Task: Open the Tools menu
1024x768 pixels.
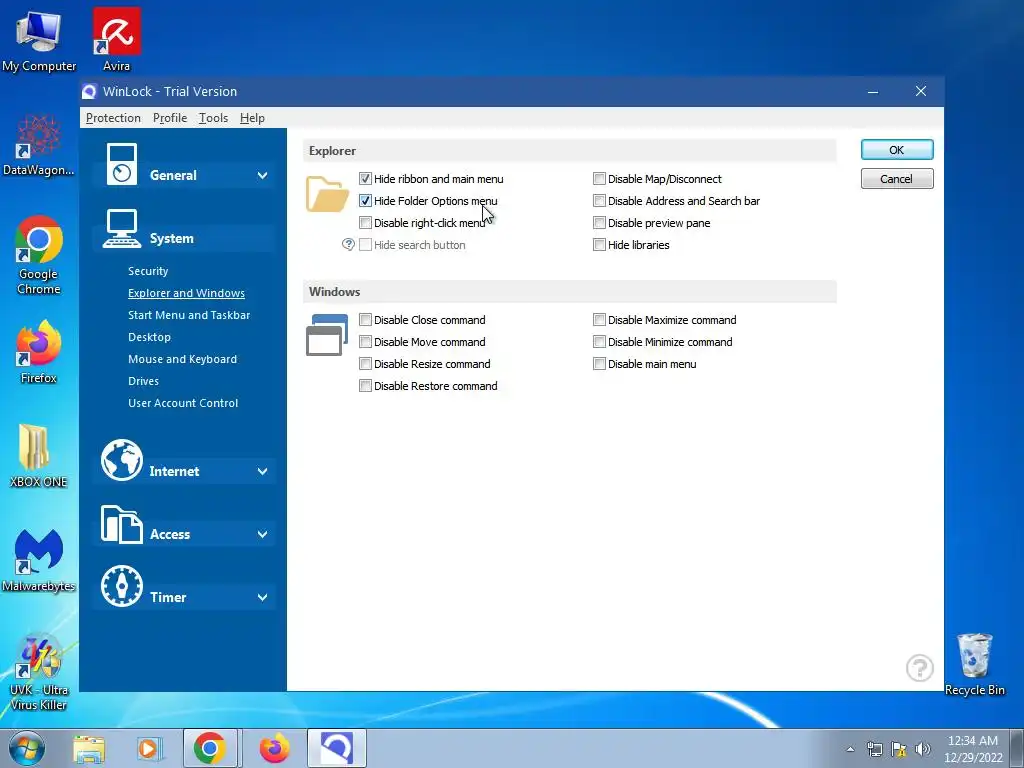Action: [214, 118]
